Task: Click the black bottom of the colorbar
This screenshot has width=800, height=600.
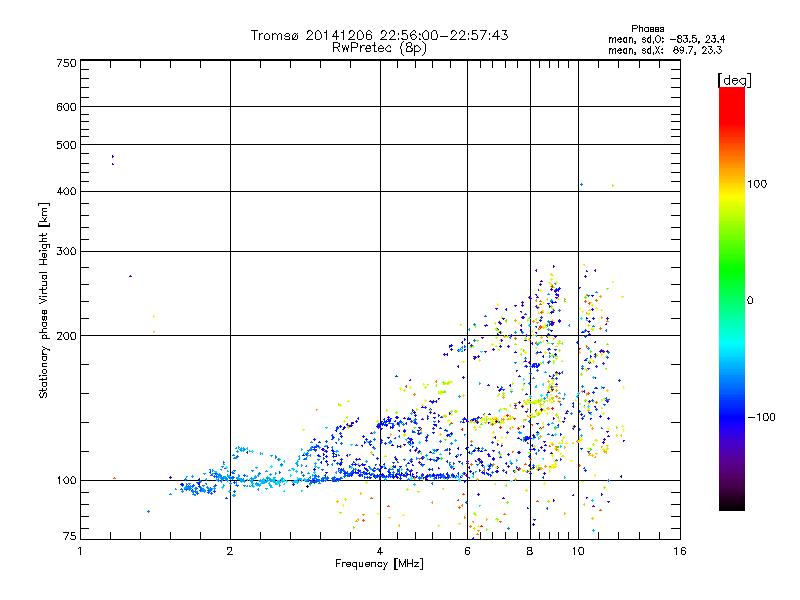Action: (732, 504)
